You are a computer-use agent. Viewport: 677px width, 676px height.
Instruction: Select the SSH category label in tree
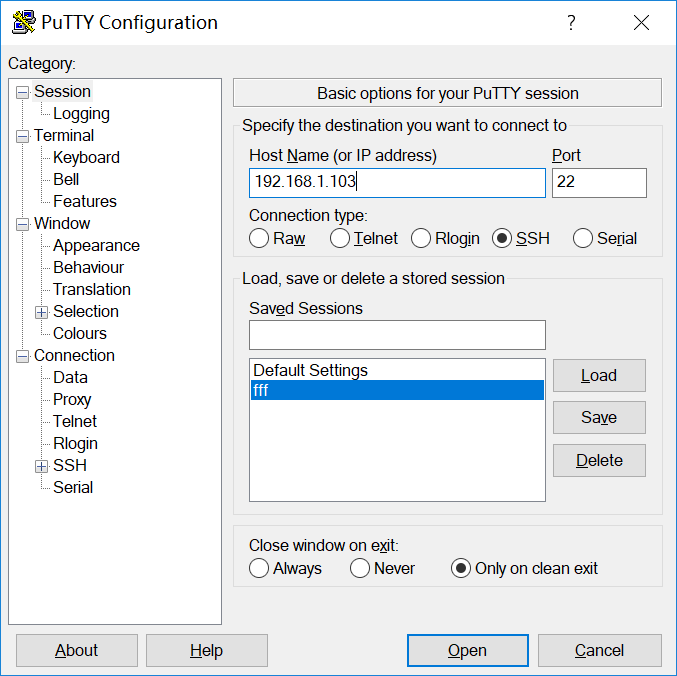pos(70,466)
